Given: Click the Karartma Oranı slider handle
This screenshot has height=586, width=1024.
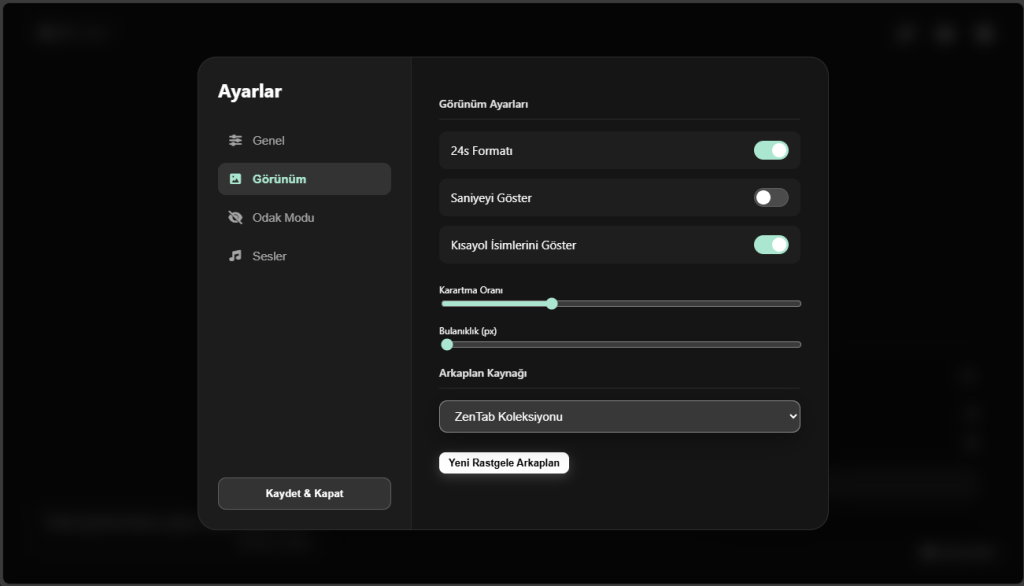Looking at the screenshot, I should point(551,304).
